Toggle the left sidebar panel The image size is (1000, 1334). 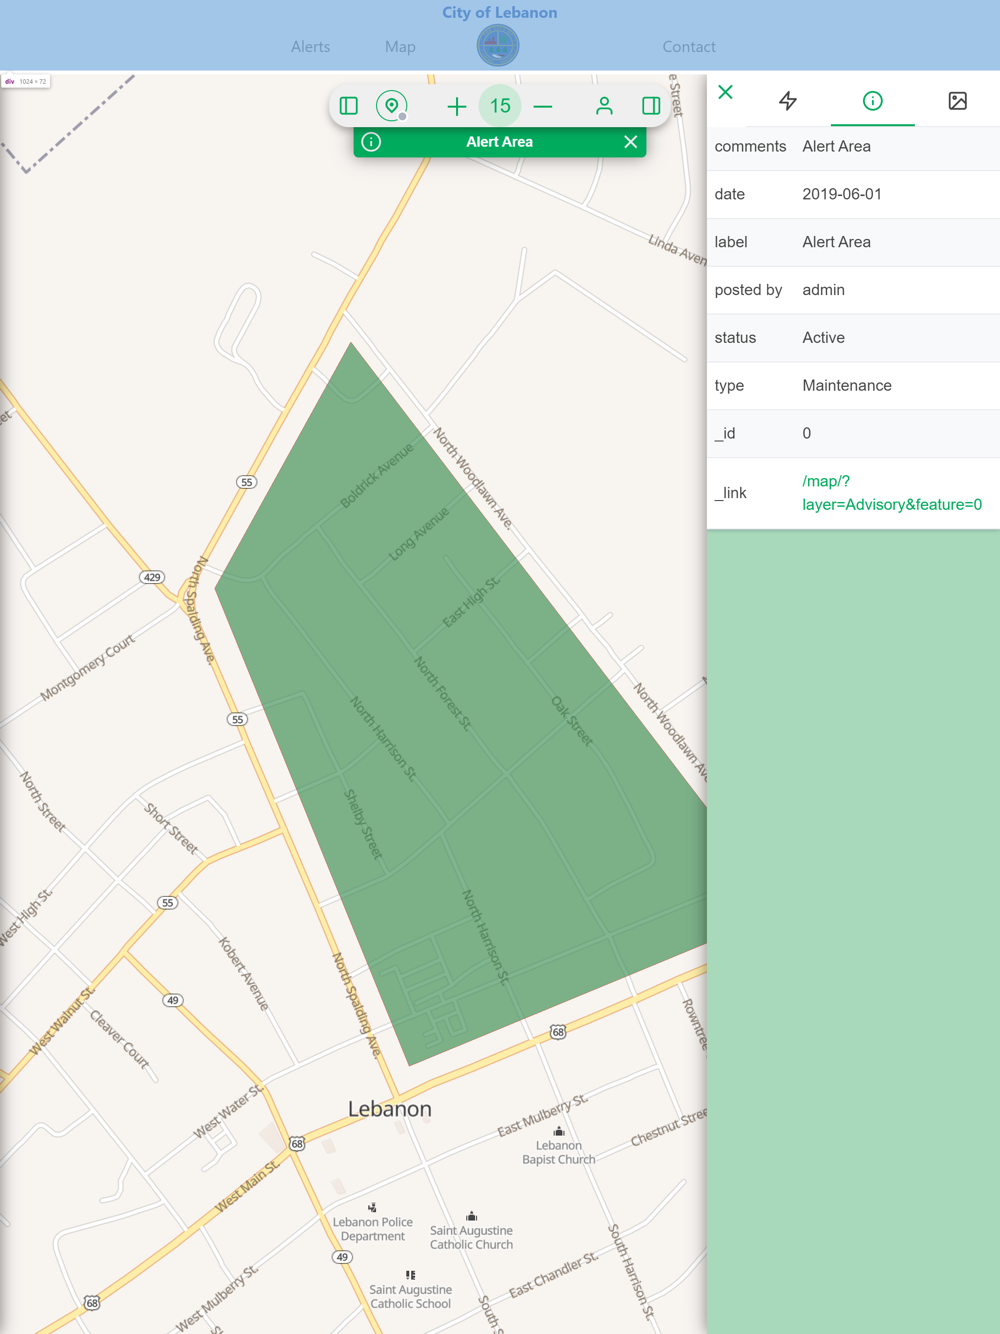coord(349,106)
